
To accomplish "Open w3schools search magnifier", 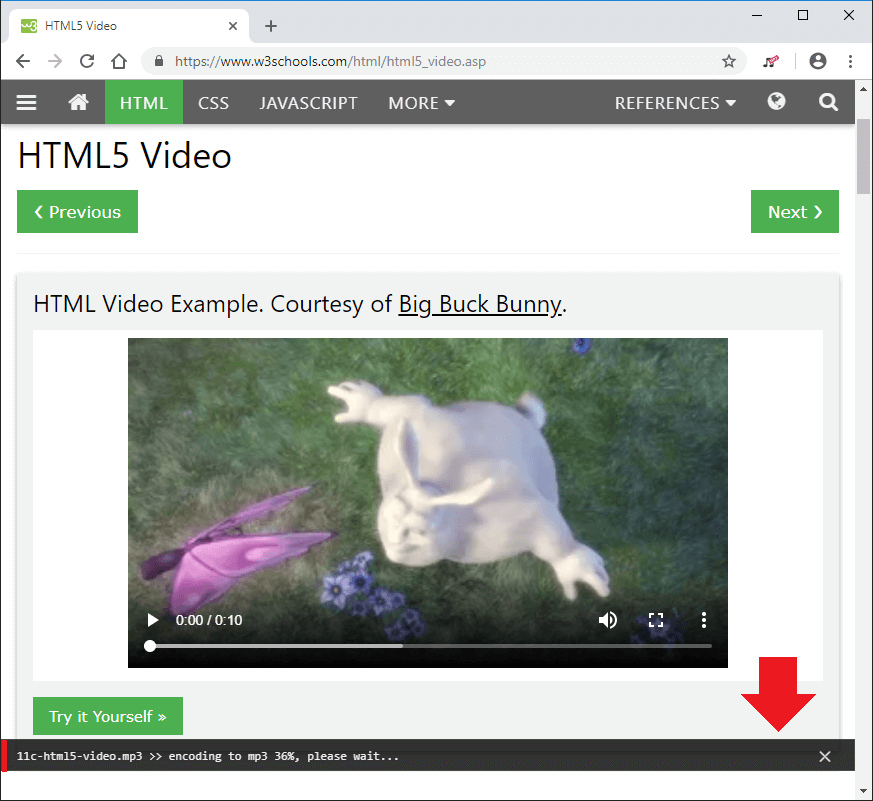I will (828, 102).
